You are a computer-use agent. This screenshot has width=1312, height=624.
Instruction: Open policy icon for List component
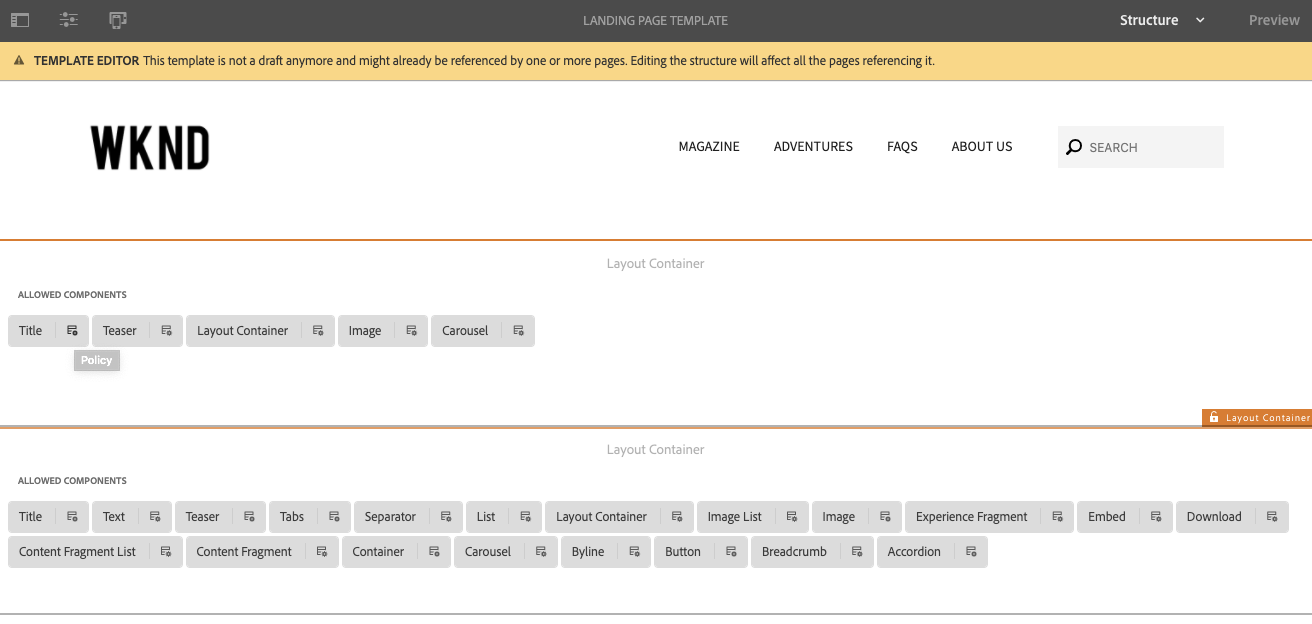point(525,517)
